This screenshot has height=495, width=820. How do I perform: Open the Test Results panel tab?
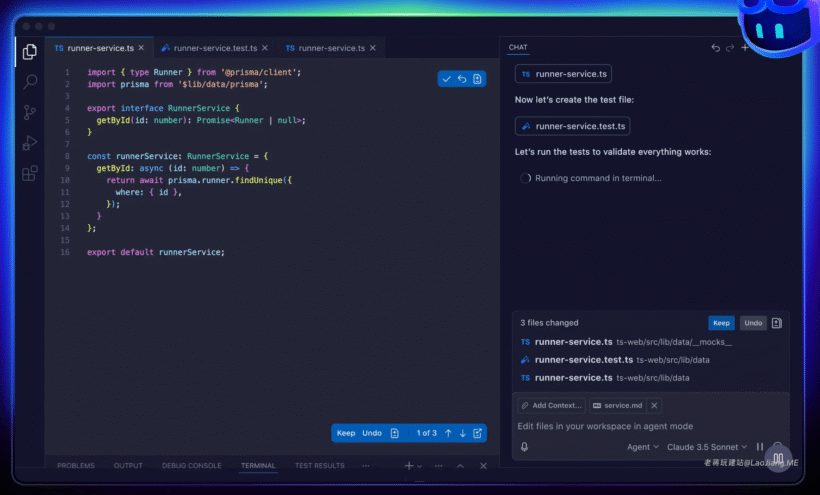coord(320,466)
